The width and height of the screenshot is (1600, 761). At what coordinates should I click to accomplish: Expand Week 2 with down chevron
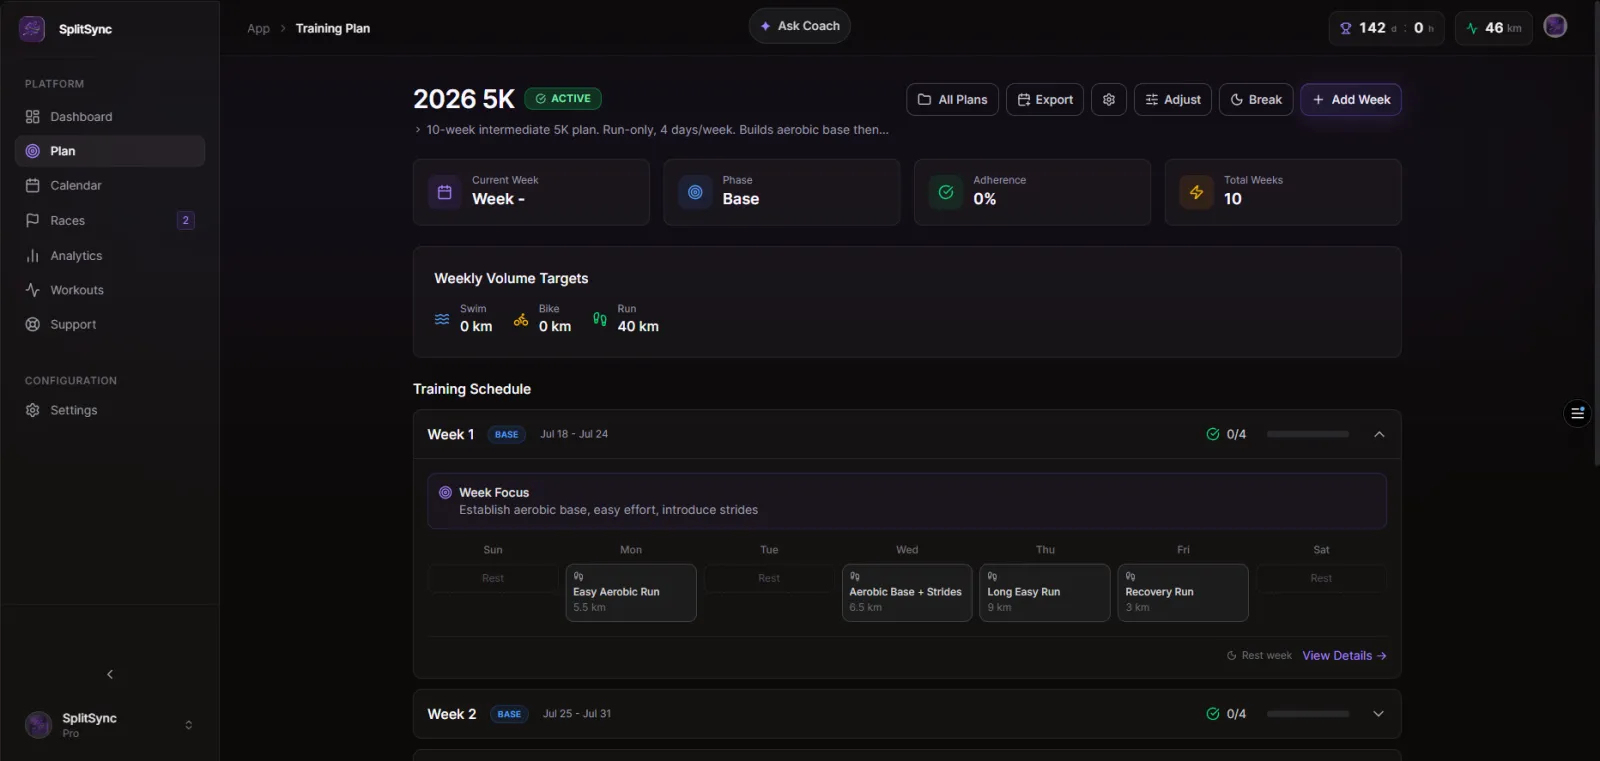click(x=1379, y=714)
